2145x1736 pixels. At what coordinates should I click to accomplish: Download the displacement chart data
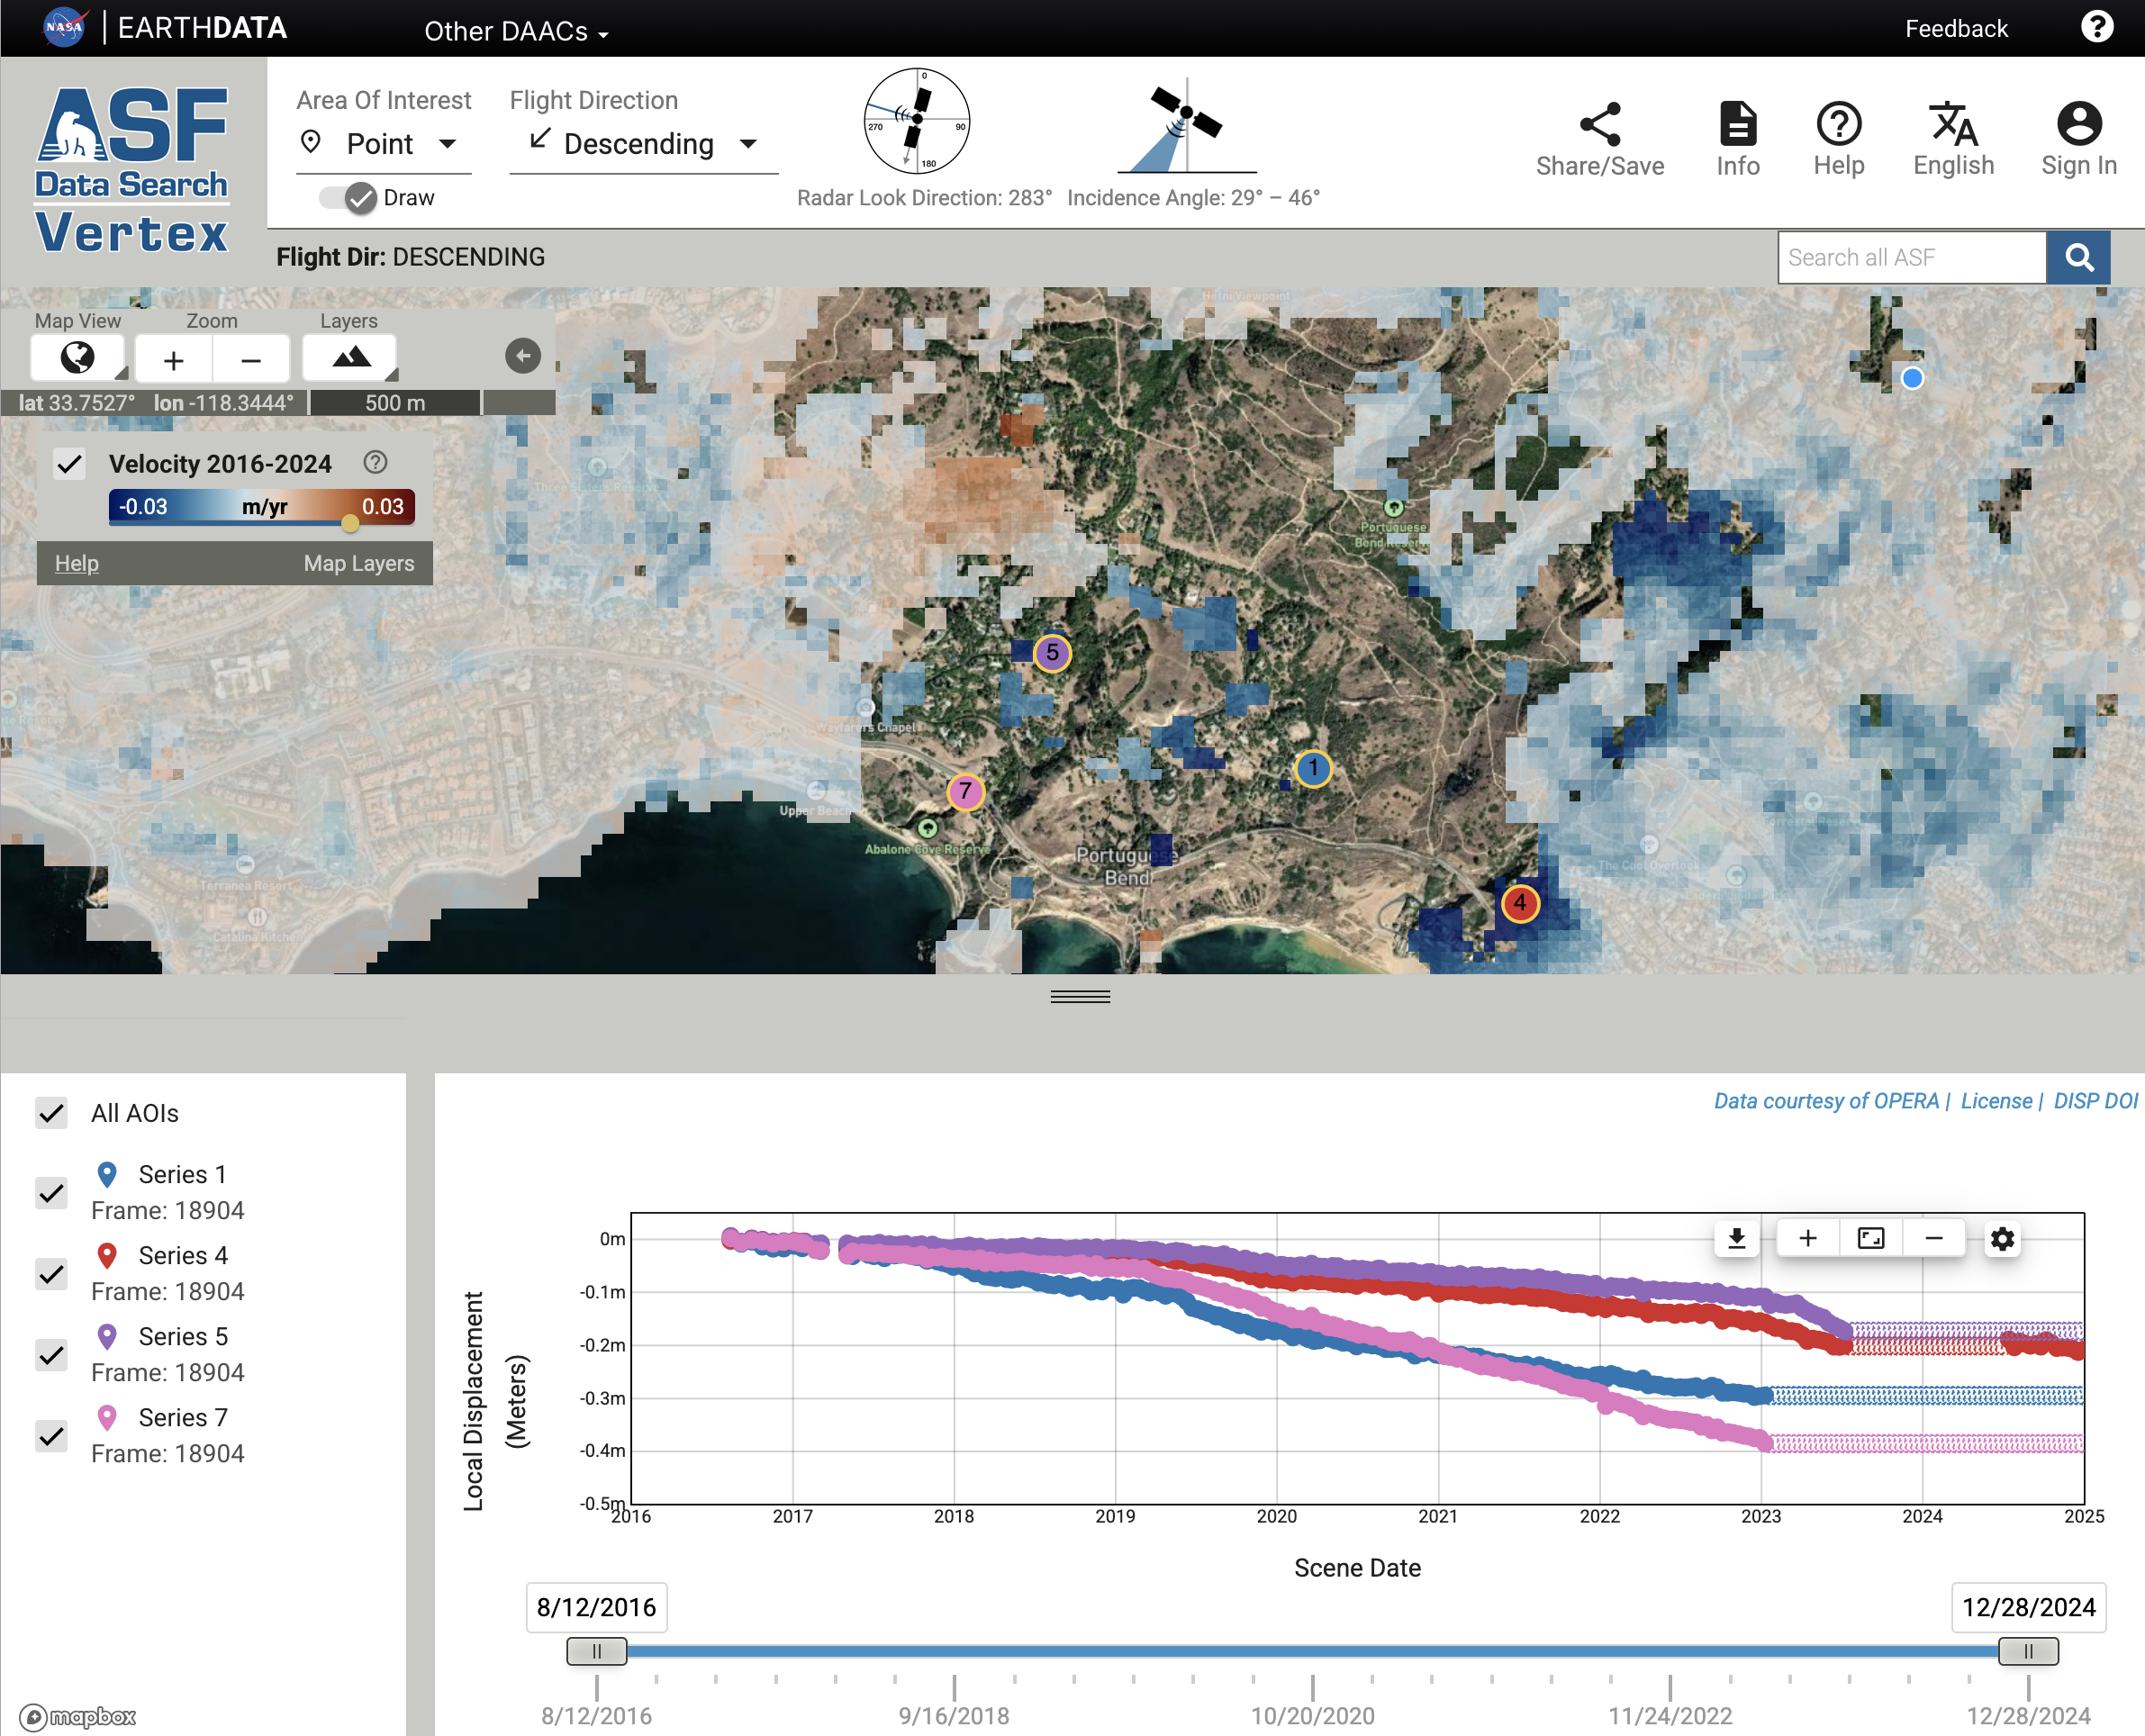click(x=1735, y=1238)
